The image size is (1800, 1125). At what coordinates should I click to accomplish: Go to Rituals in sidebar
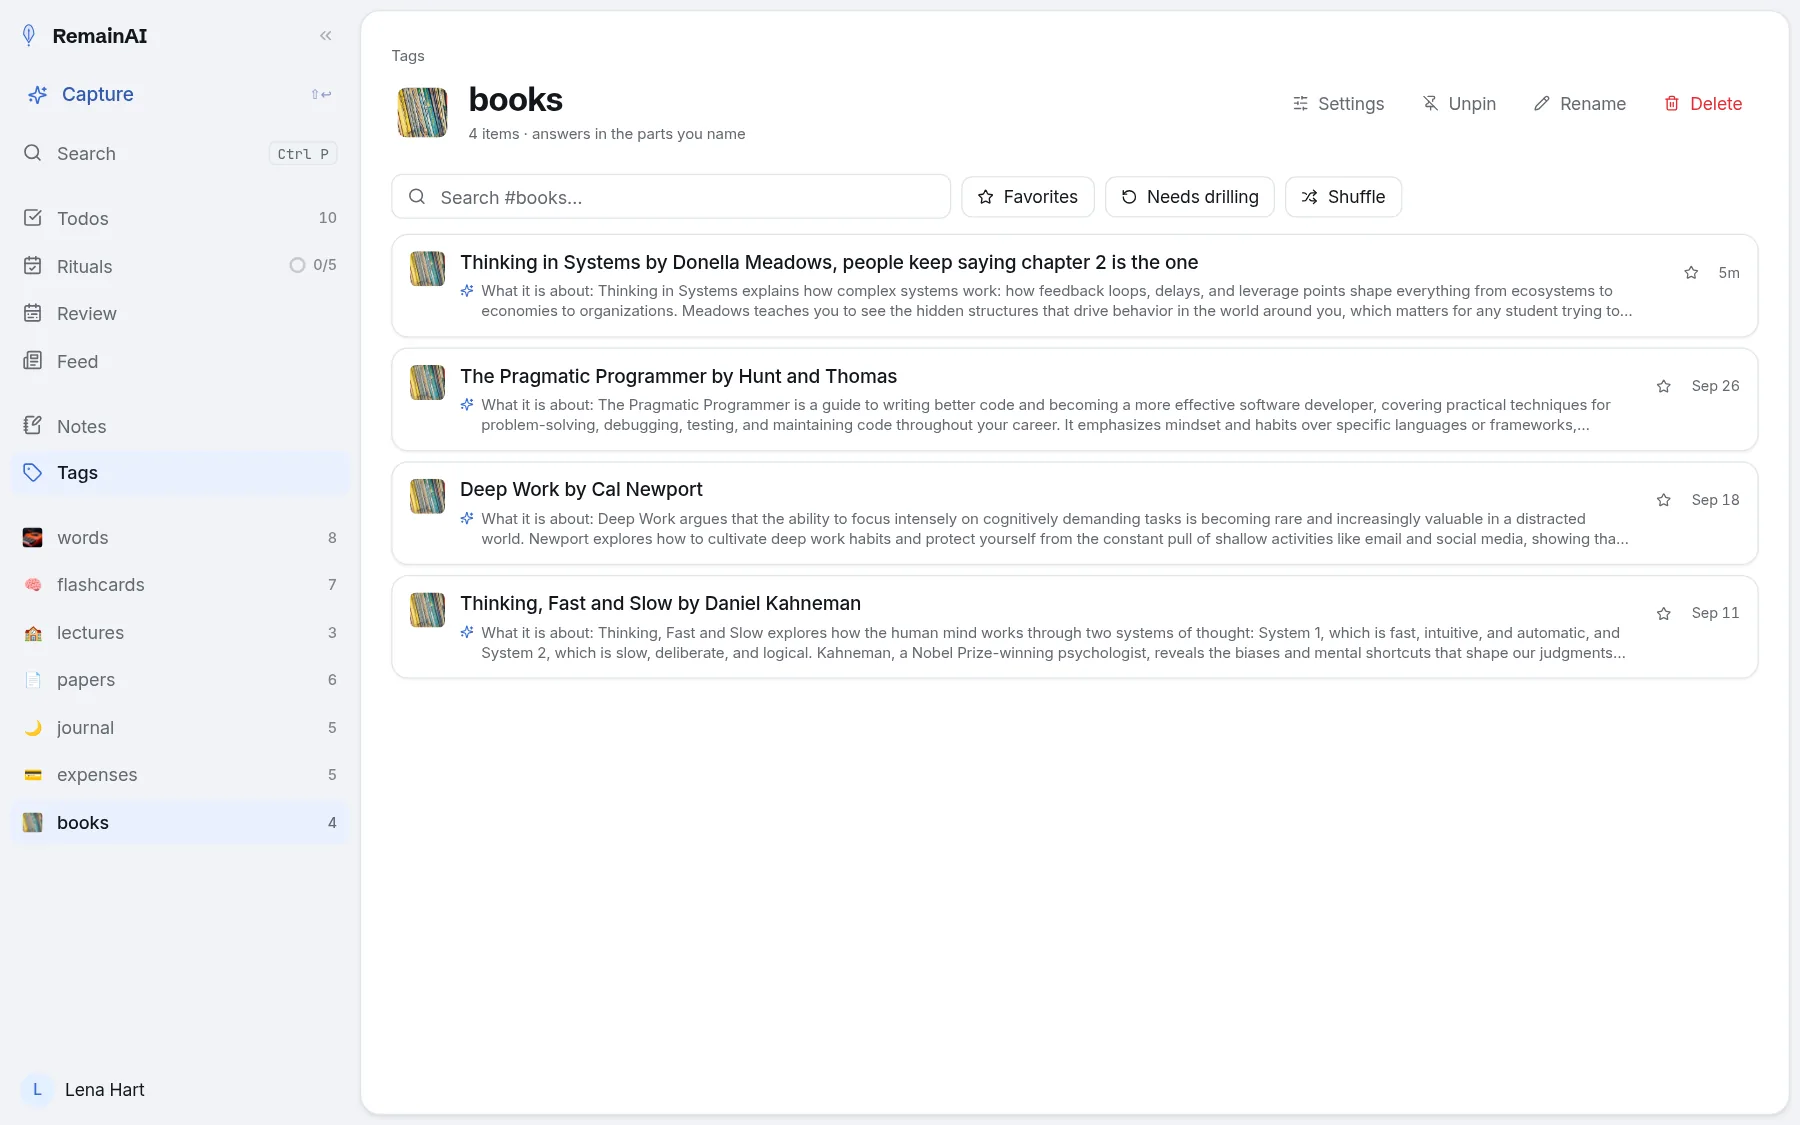point(180,266)
